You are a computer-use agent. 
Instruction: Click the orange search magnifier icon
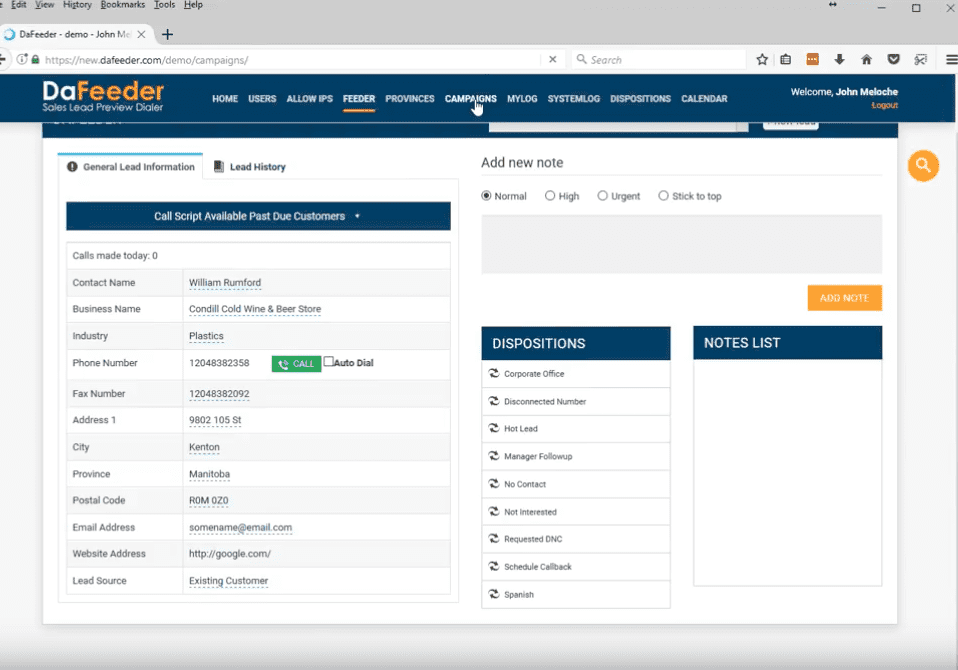[923, 166]
